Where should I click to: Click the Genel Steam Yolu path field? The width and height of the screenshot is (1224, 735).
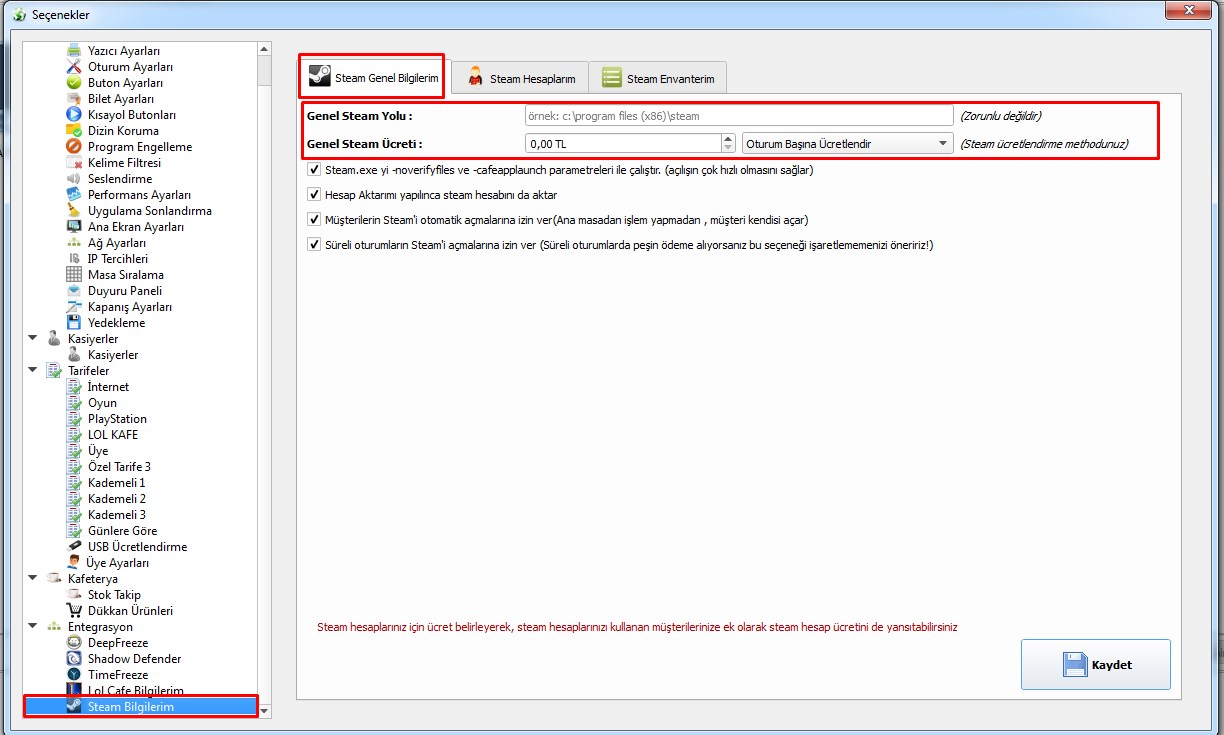tap(738, 116)
